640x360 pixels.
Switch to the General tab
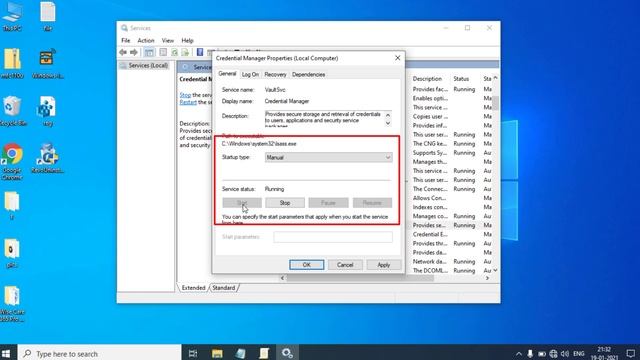227,74
